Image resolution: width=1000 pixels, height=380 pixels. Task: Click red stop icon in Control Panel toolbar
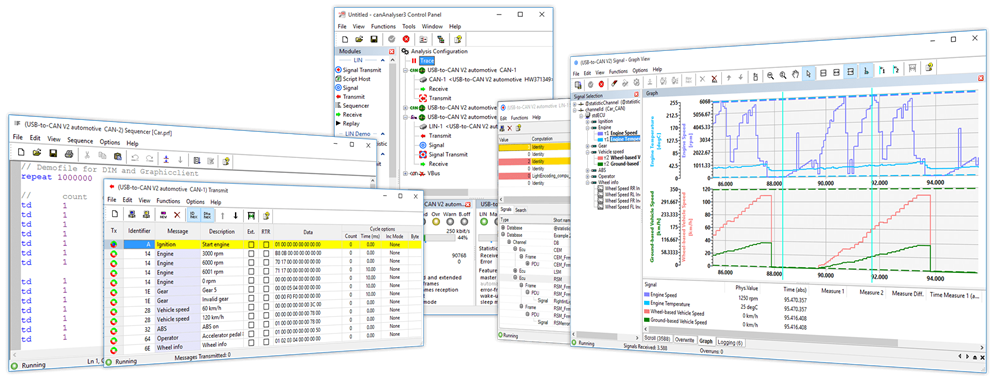point(406,39)
